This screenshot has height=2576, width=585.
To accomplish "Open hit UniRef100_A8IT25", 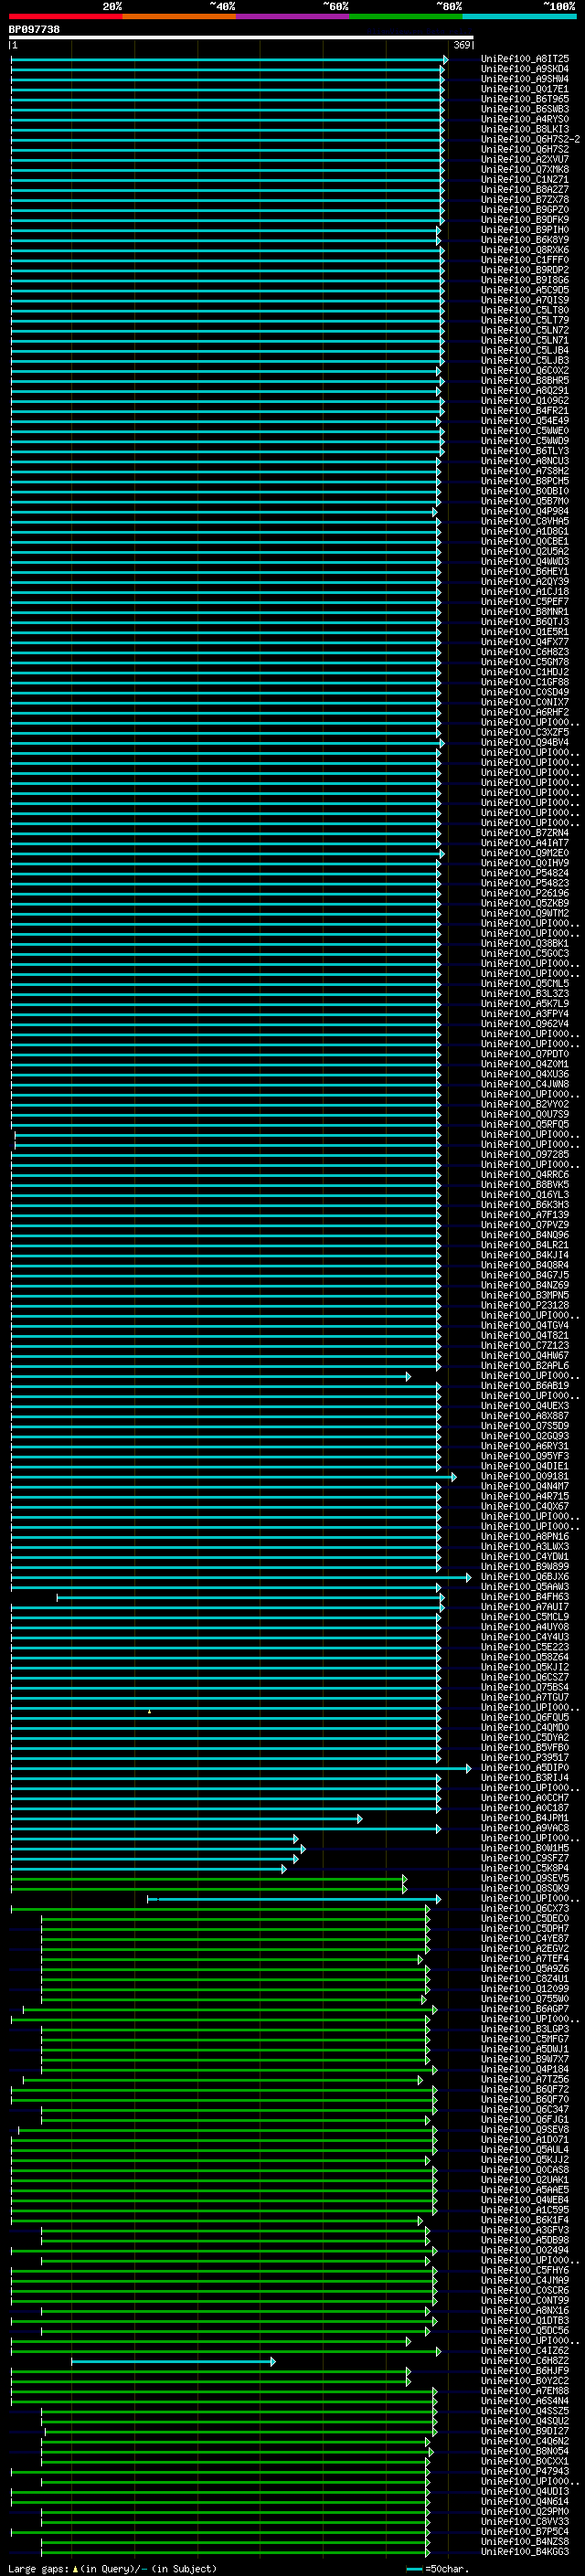I will click(525, 59).
